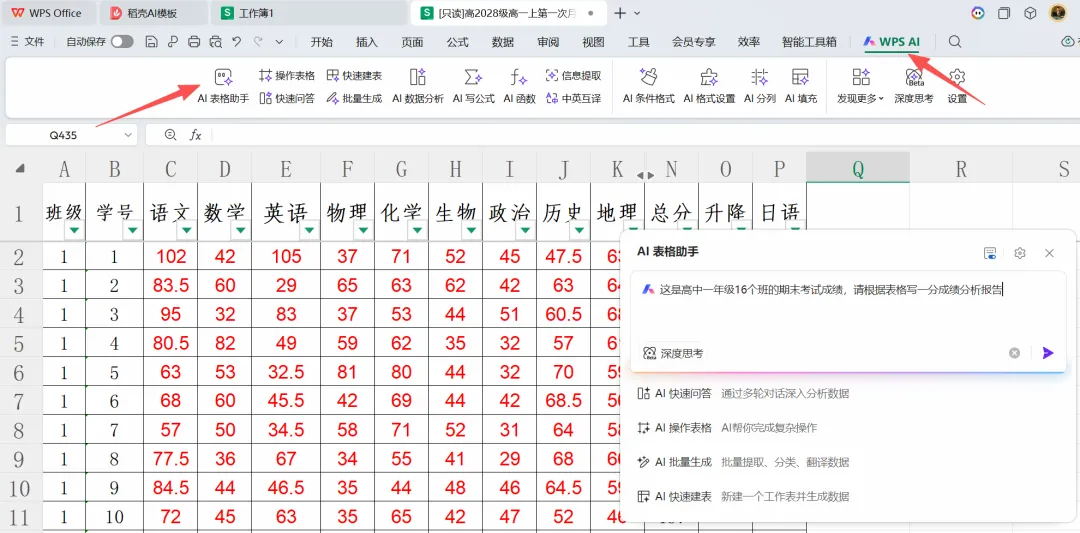The image size is (1080, 533).
Task: Click the save icon in quick toolbar
Action: [152, 42]
